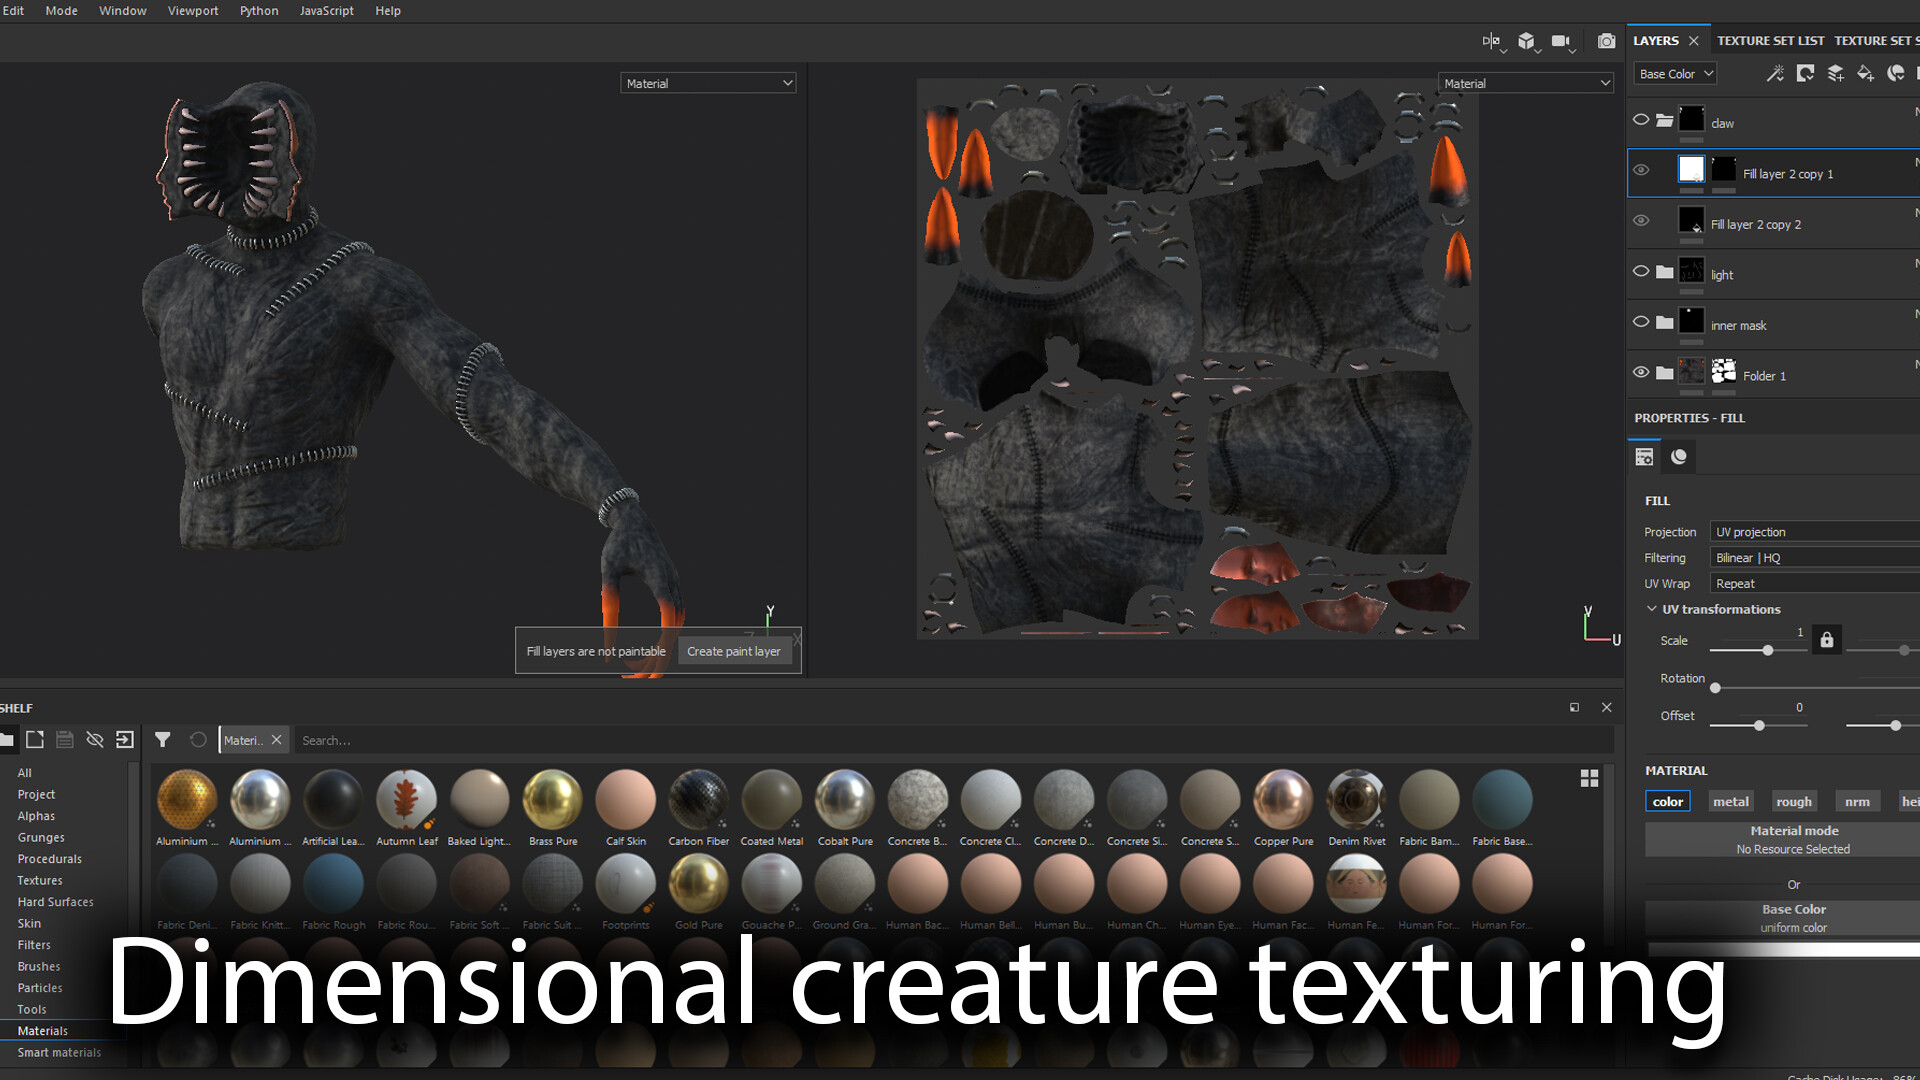Switch to the Texture Set List tab
This screenshot has height=1080, width=1920.
click(x=1770, y=40)
